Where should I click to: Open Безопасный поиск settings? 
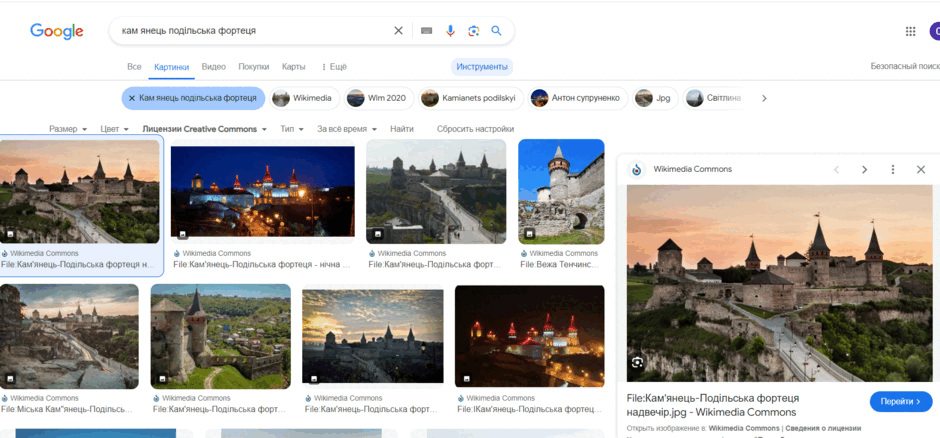(x=905, y=67)
